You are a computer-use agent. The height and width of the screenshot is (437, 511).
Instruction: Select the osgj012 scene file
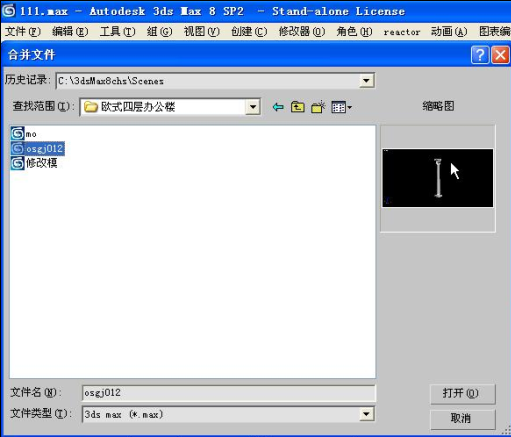37,148
